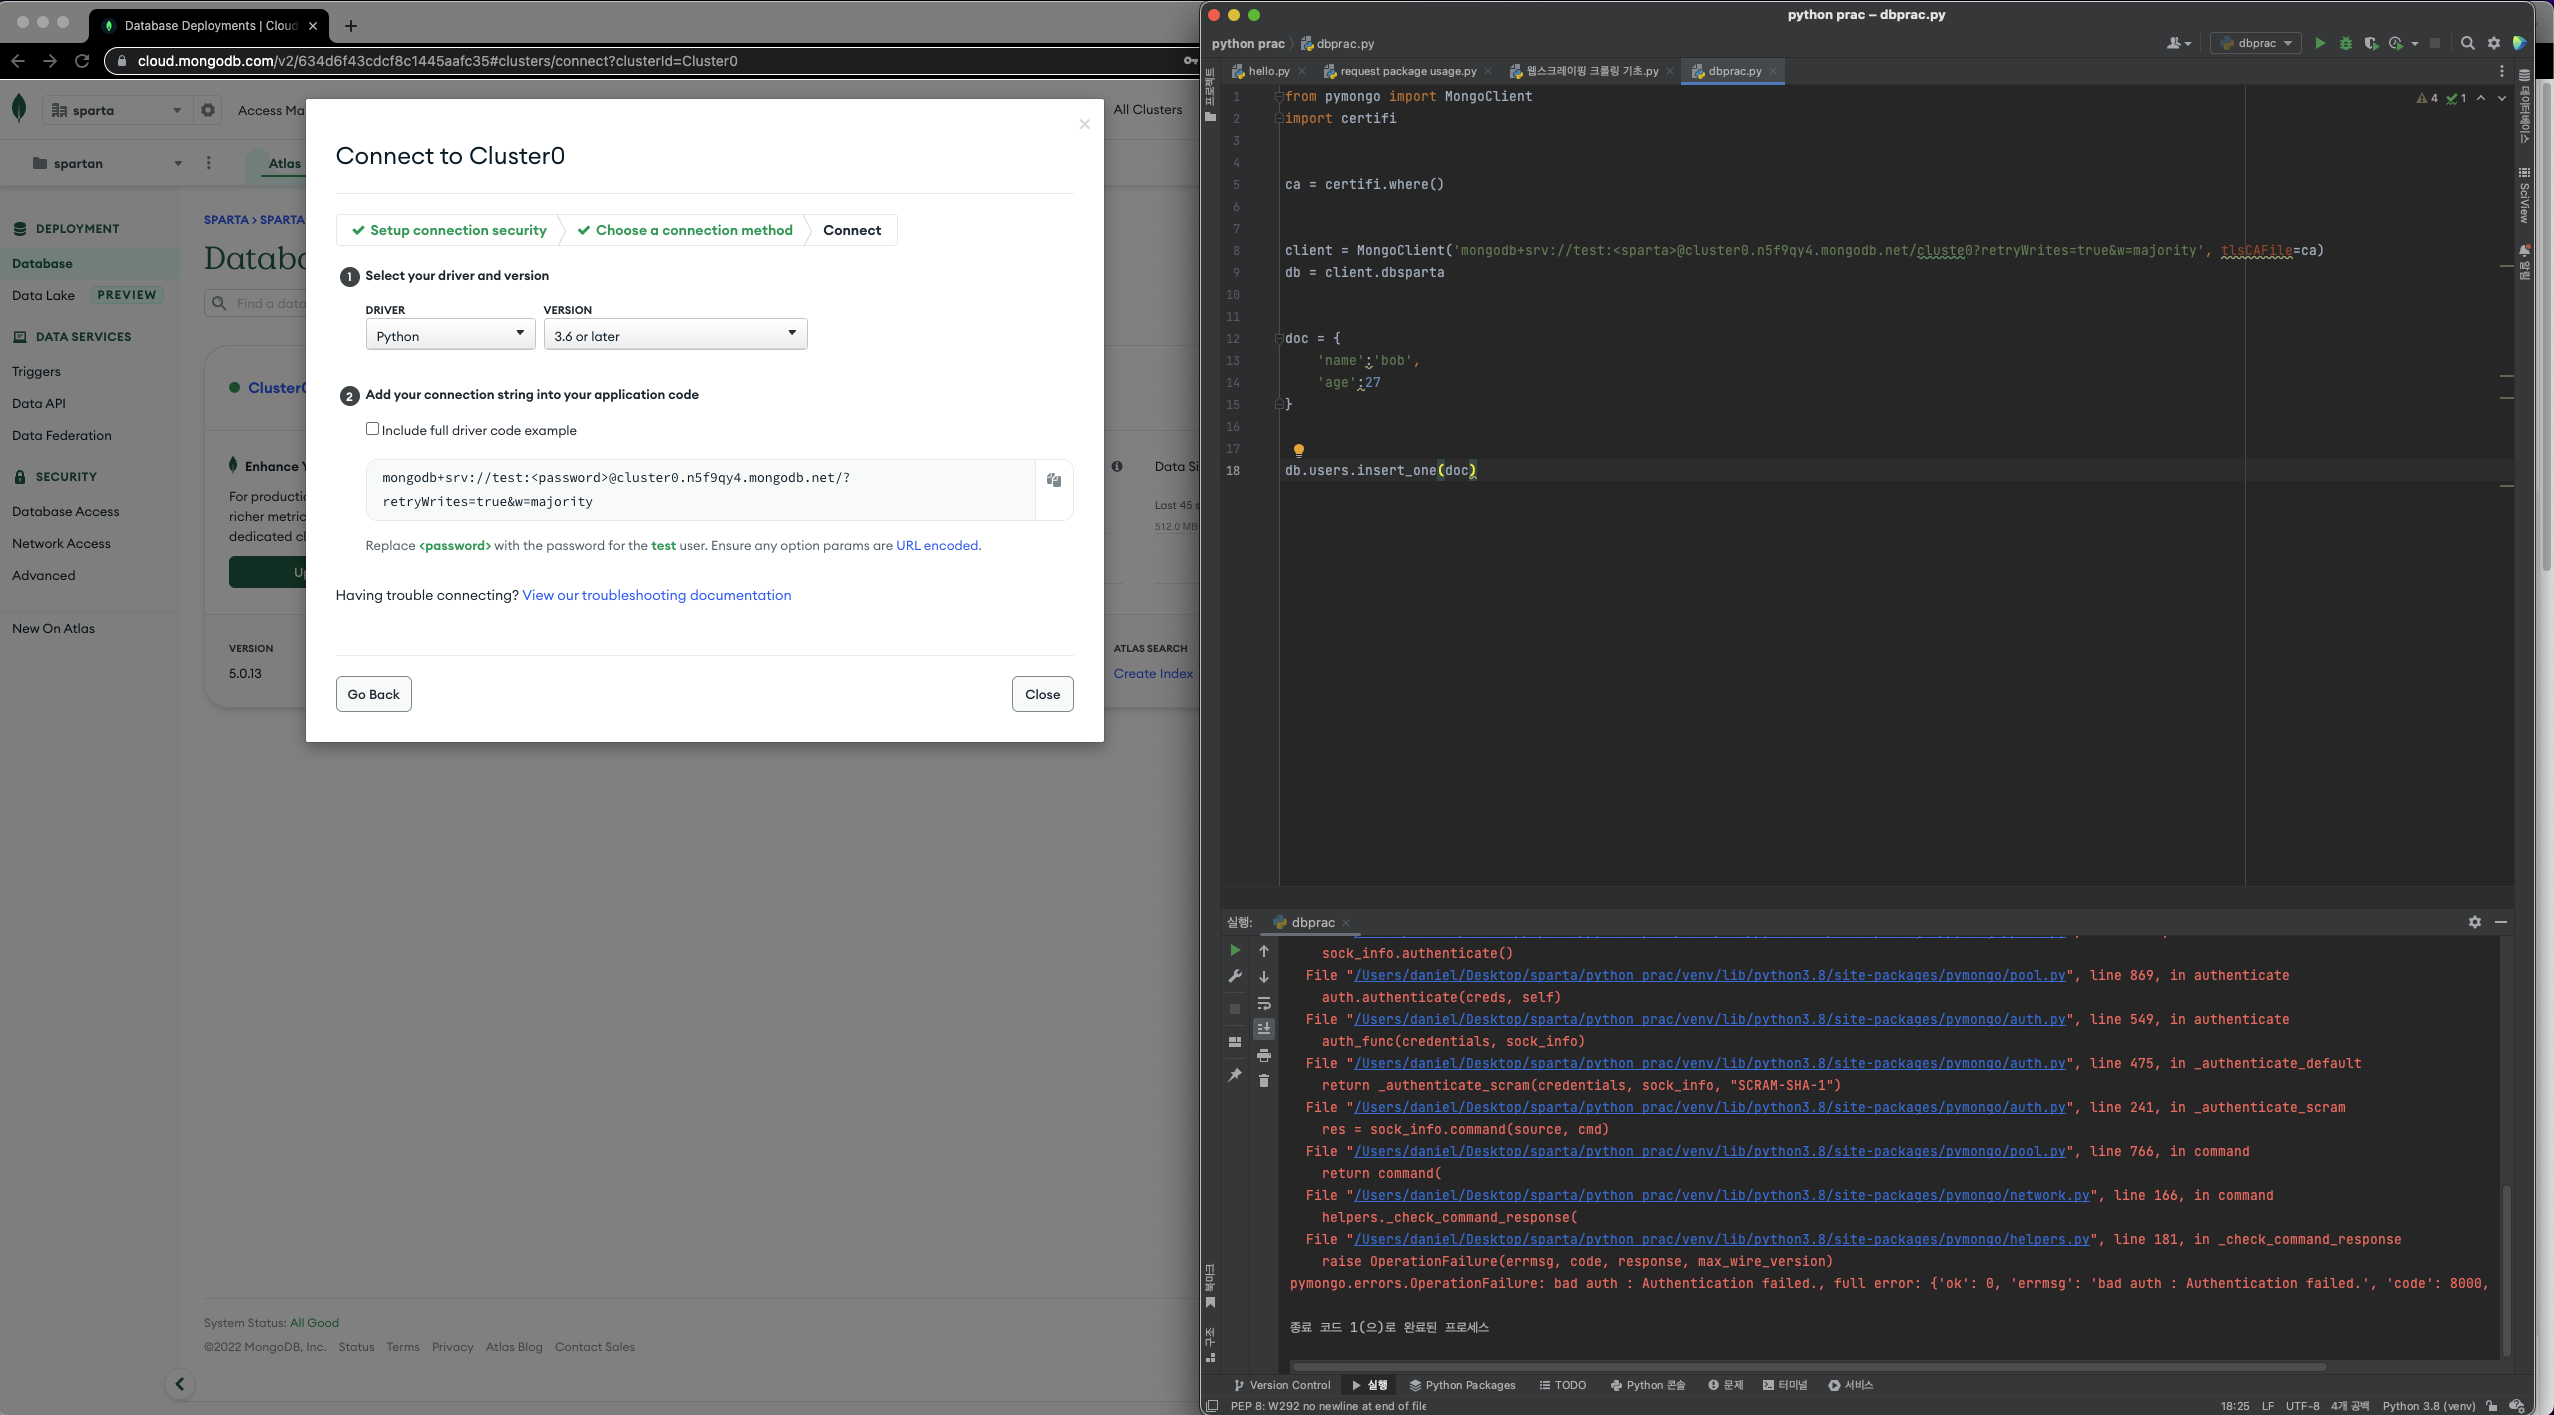This screenshot has height=1415, width=2554.
Task: Open Network Access in Atlas sidebar
Action: (x=61, y=543)
